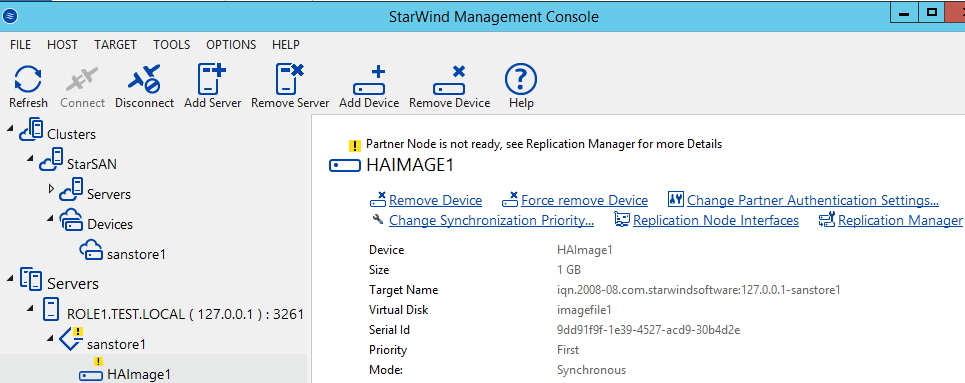
Task: Click the Disconnect toolbar icon
Action: coord(144,79)
